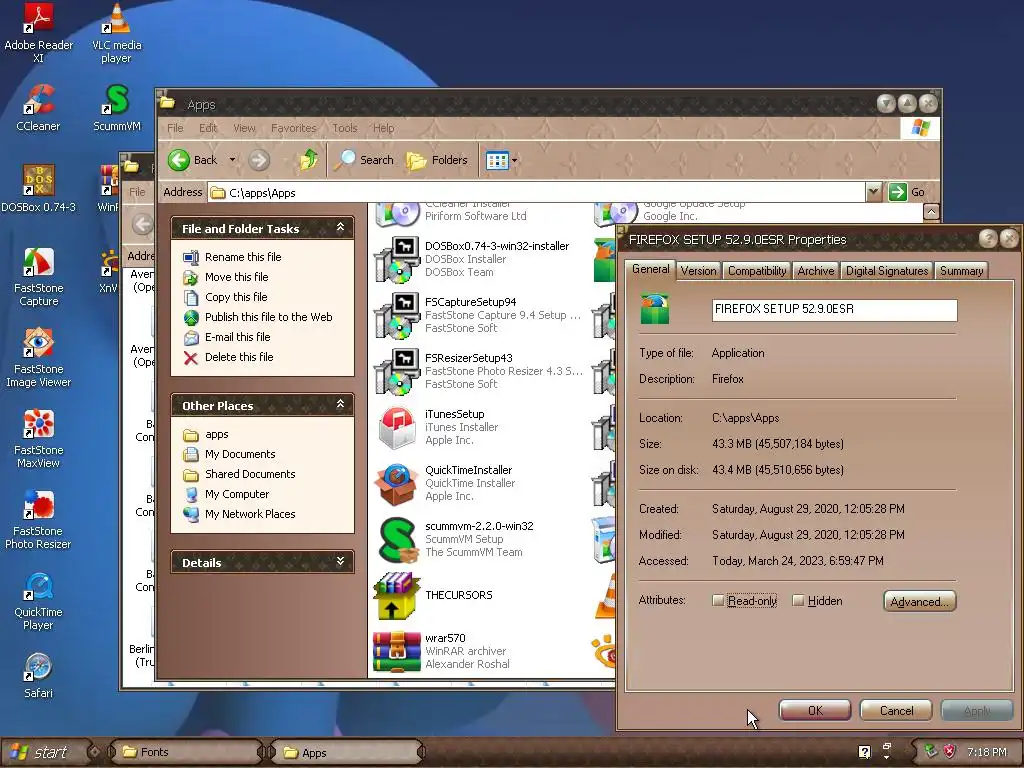Select FSCaptureSetup94 file icon
Viewport: 1024px width, 768px height.
pyautogui.click(x=396, y=315)
